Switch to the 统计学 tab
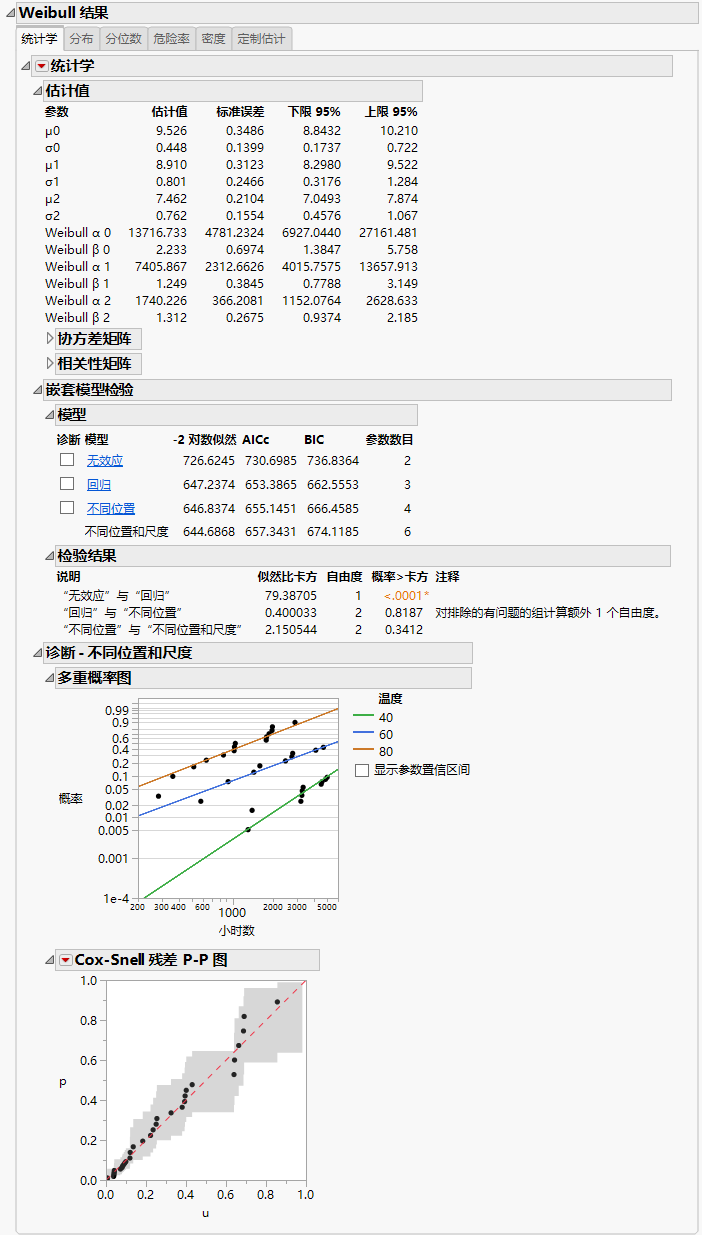 tap(40, 39)
